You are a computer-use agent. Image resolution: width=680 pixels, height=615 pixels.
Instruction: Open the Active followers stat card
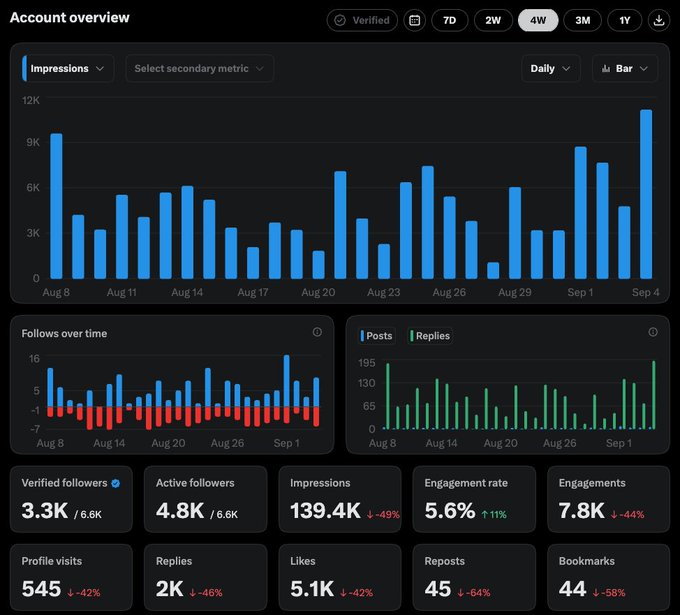click(206, 499)
